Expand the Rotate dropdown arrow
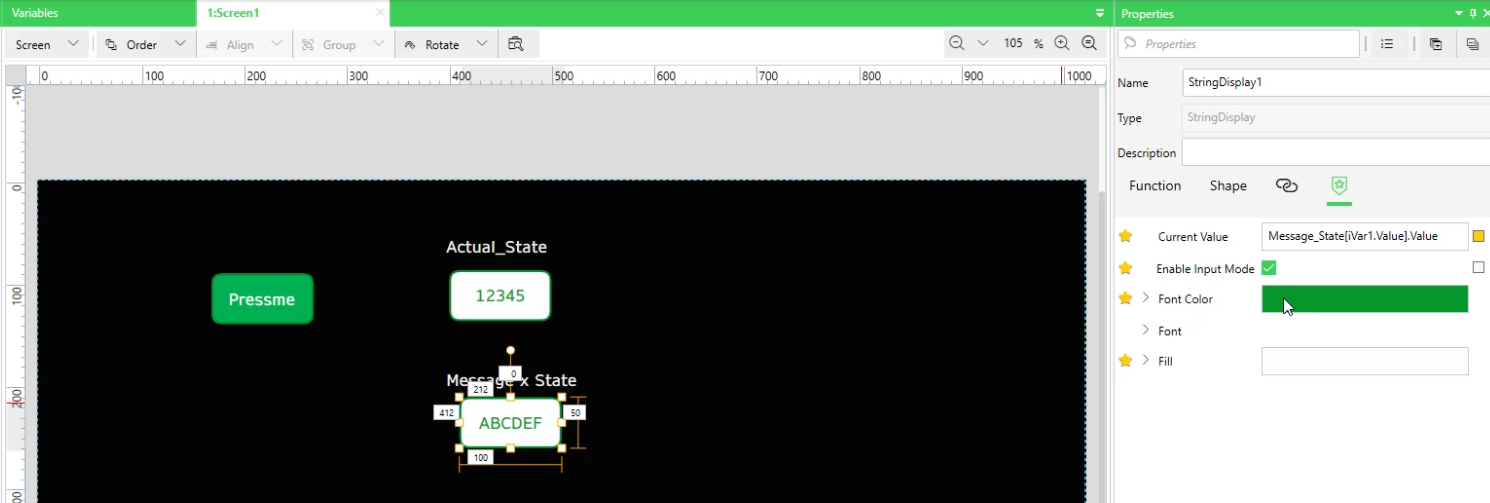Viewport: 1490px width, 503px height. [482, 44]
